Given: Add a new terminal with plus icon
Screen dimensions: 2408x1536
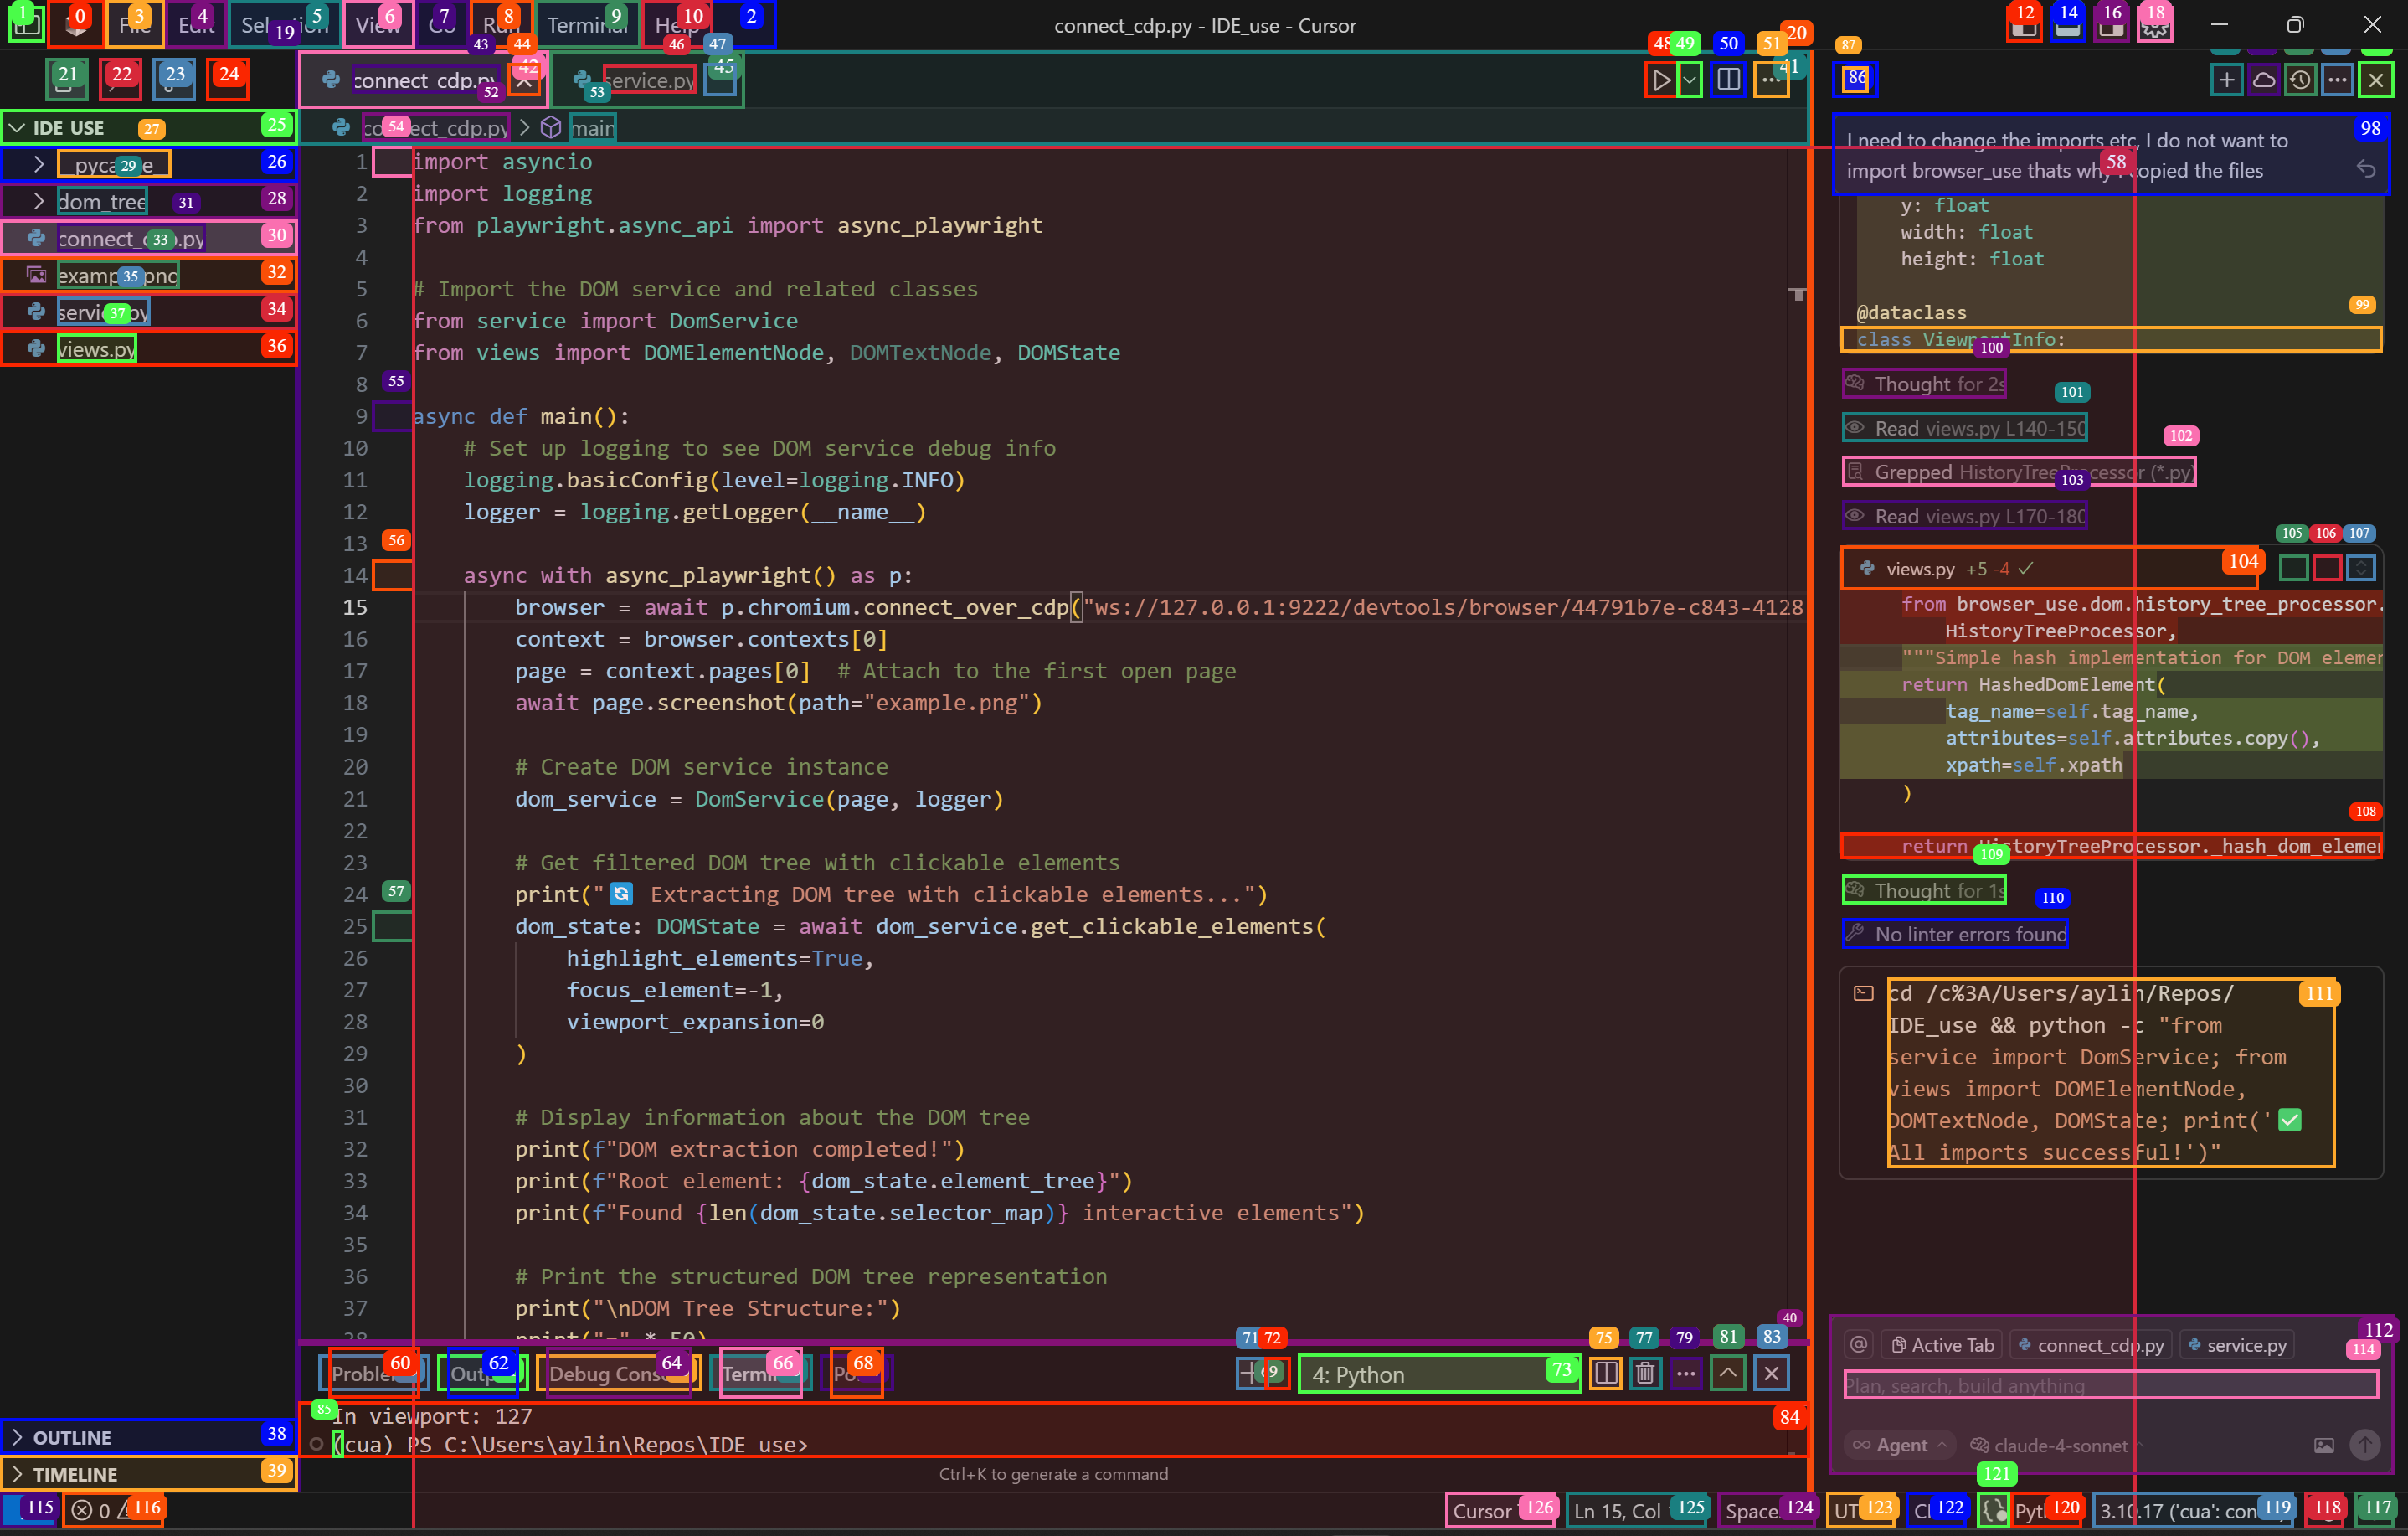Looking at the screenshot, I should pyautogui.click(x=1249, y=1373).
